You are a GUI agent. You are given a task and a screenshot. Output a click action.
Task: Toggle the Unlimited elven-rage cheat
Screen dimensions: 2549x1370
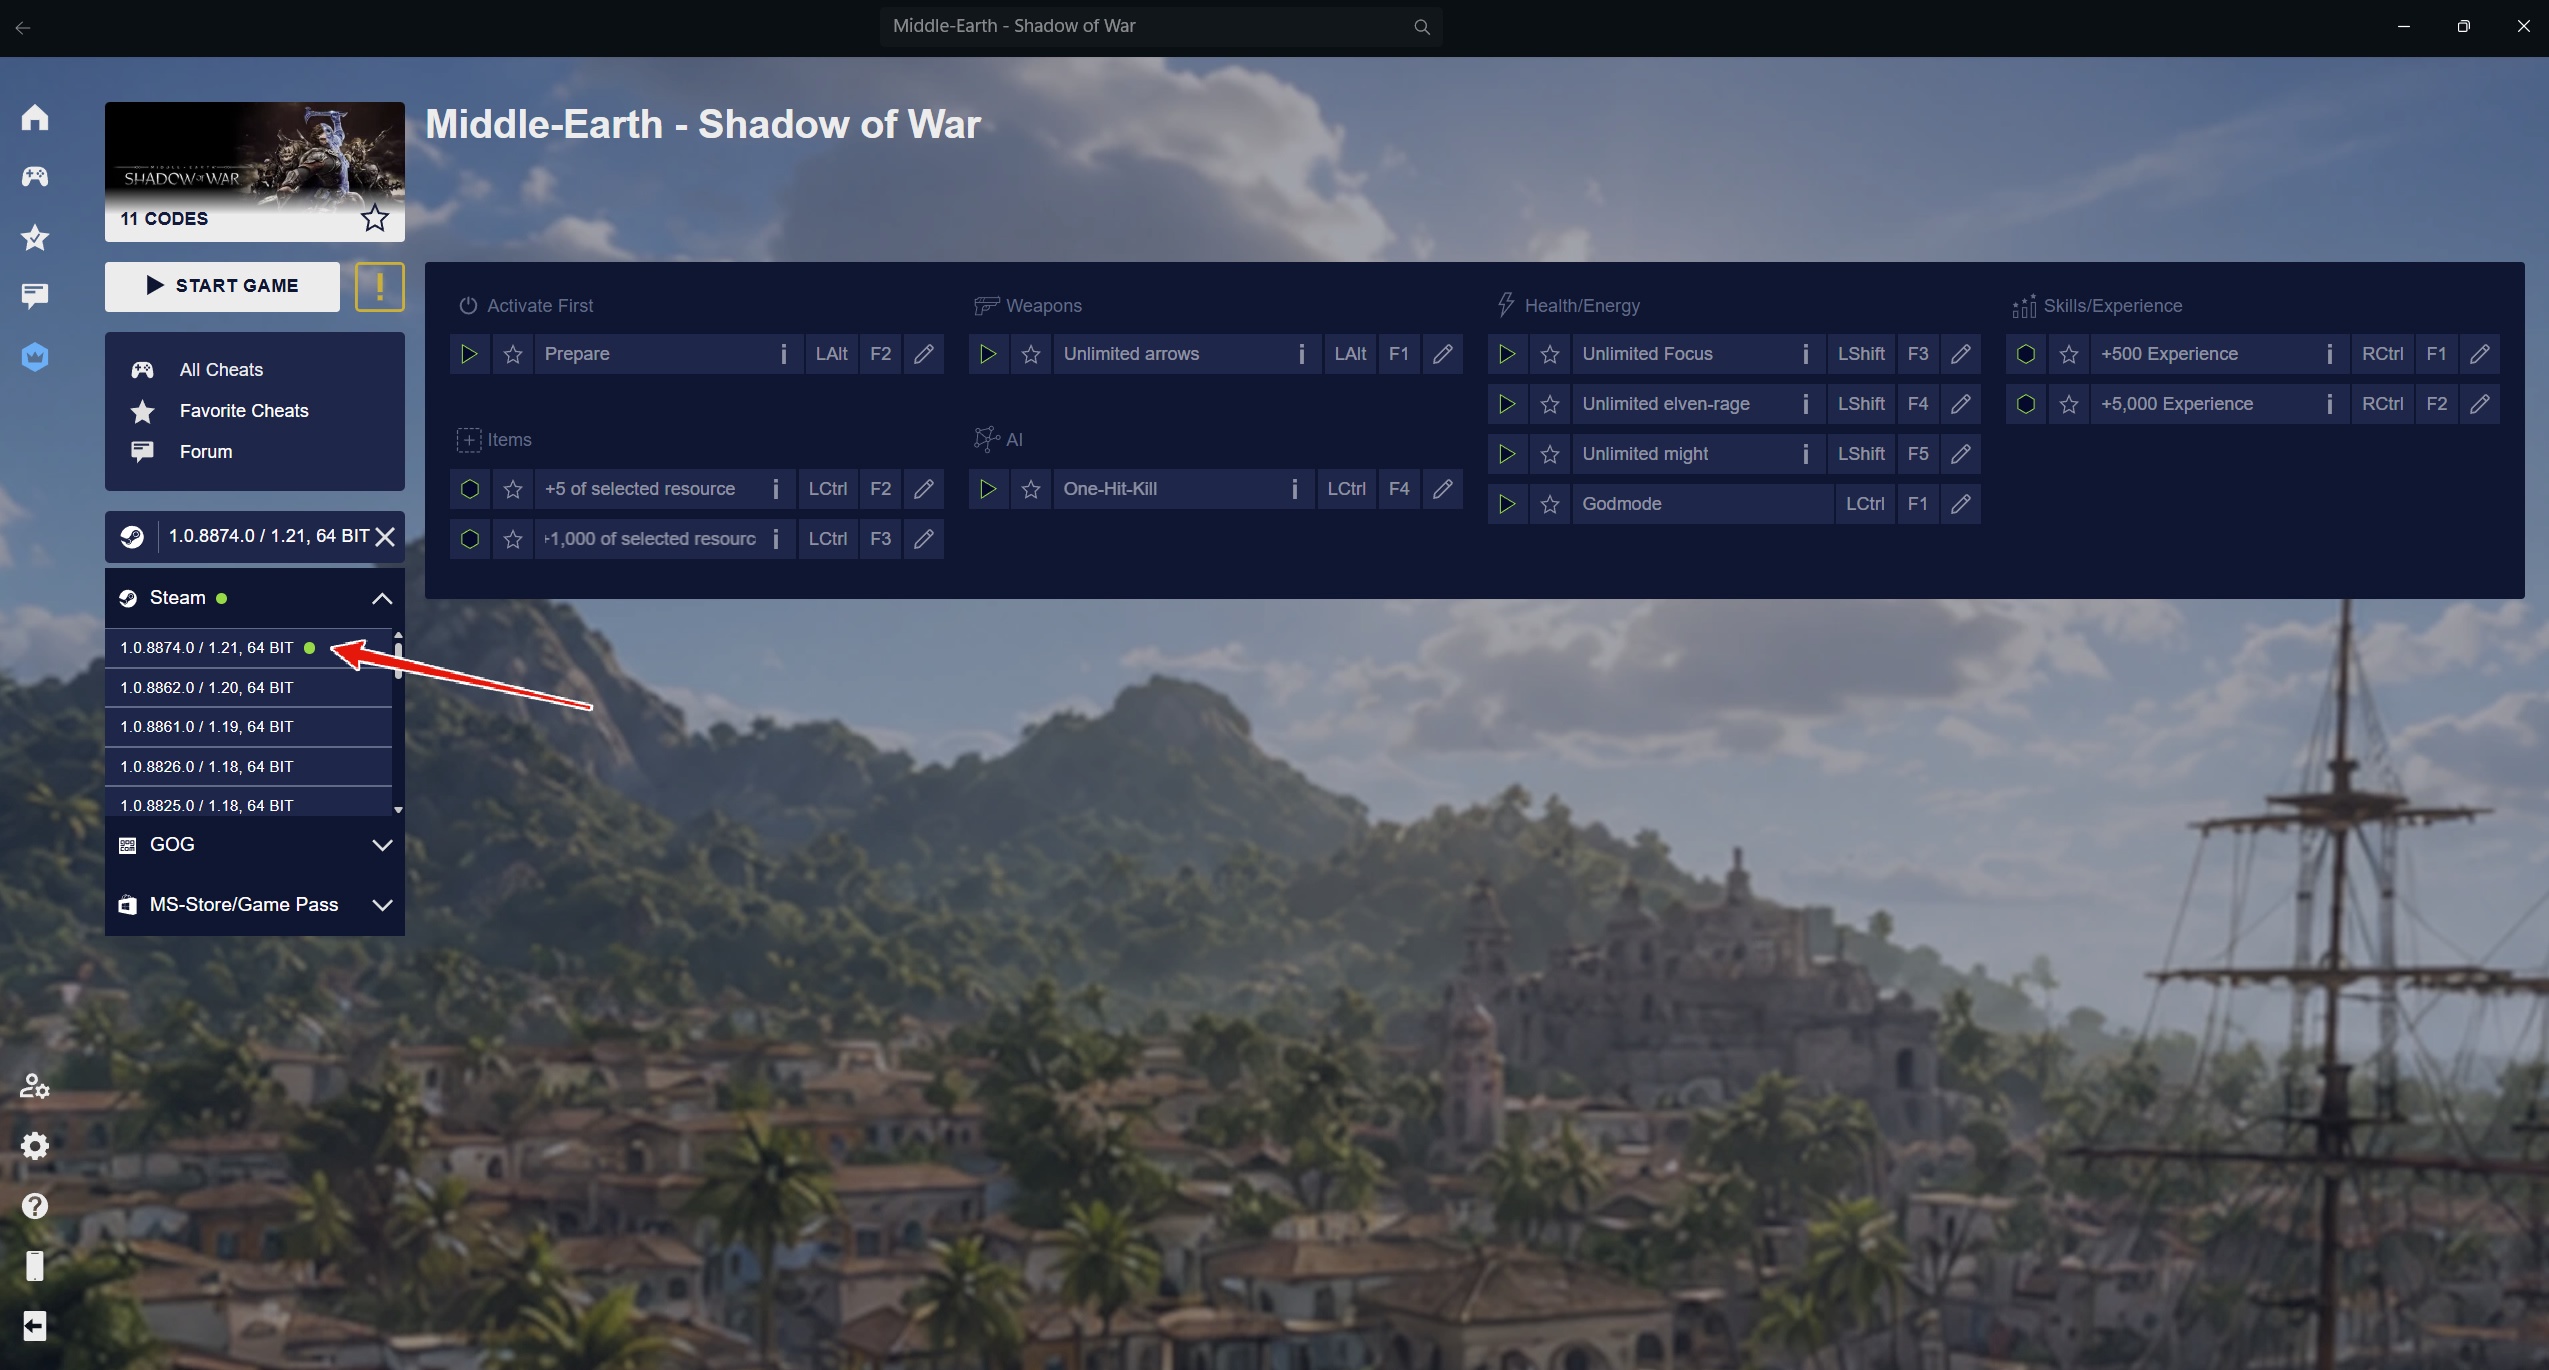(x=1507, y=404)
